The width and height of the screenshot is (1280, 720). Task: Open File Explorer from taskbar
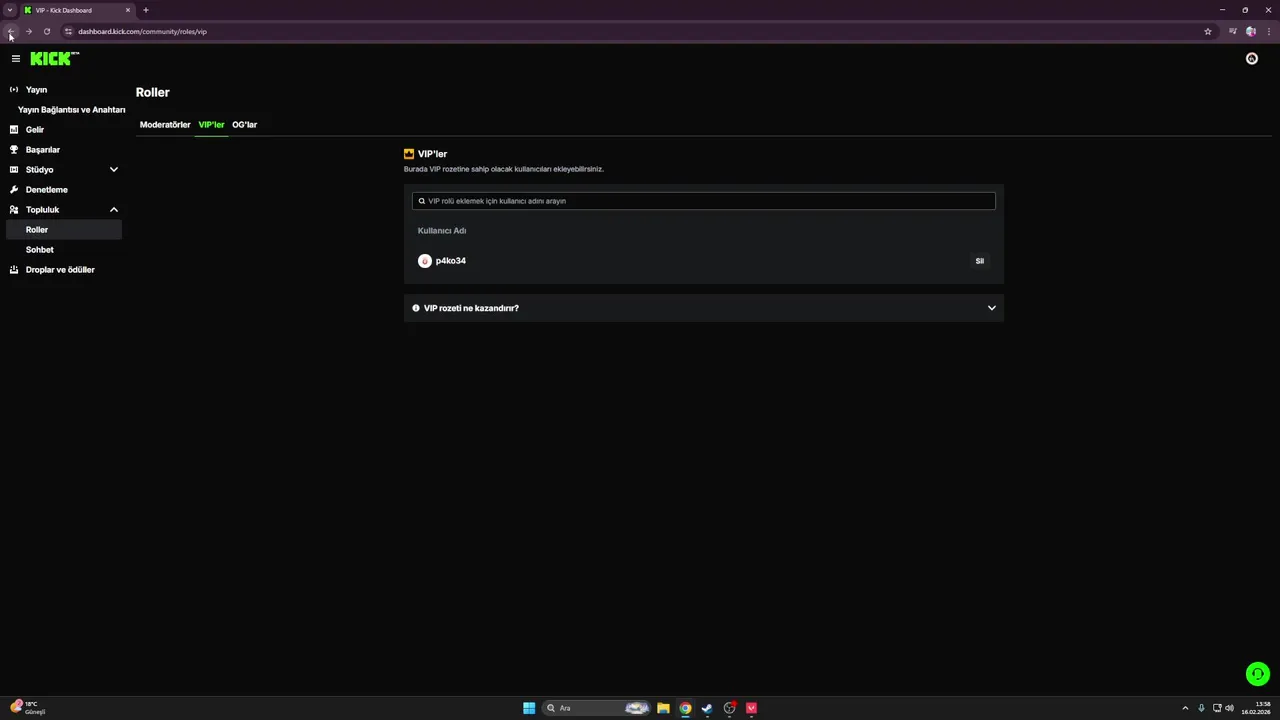click(x=663, y=708)
